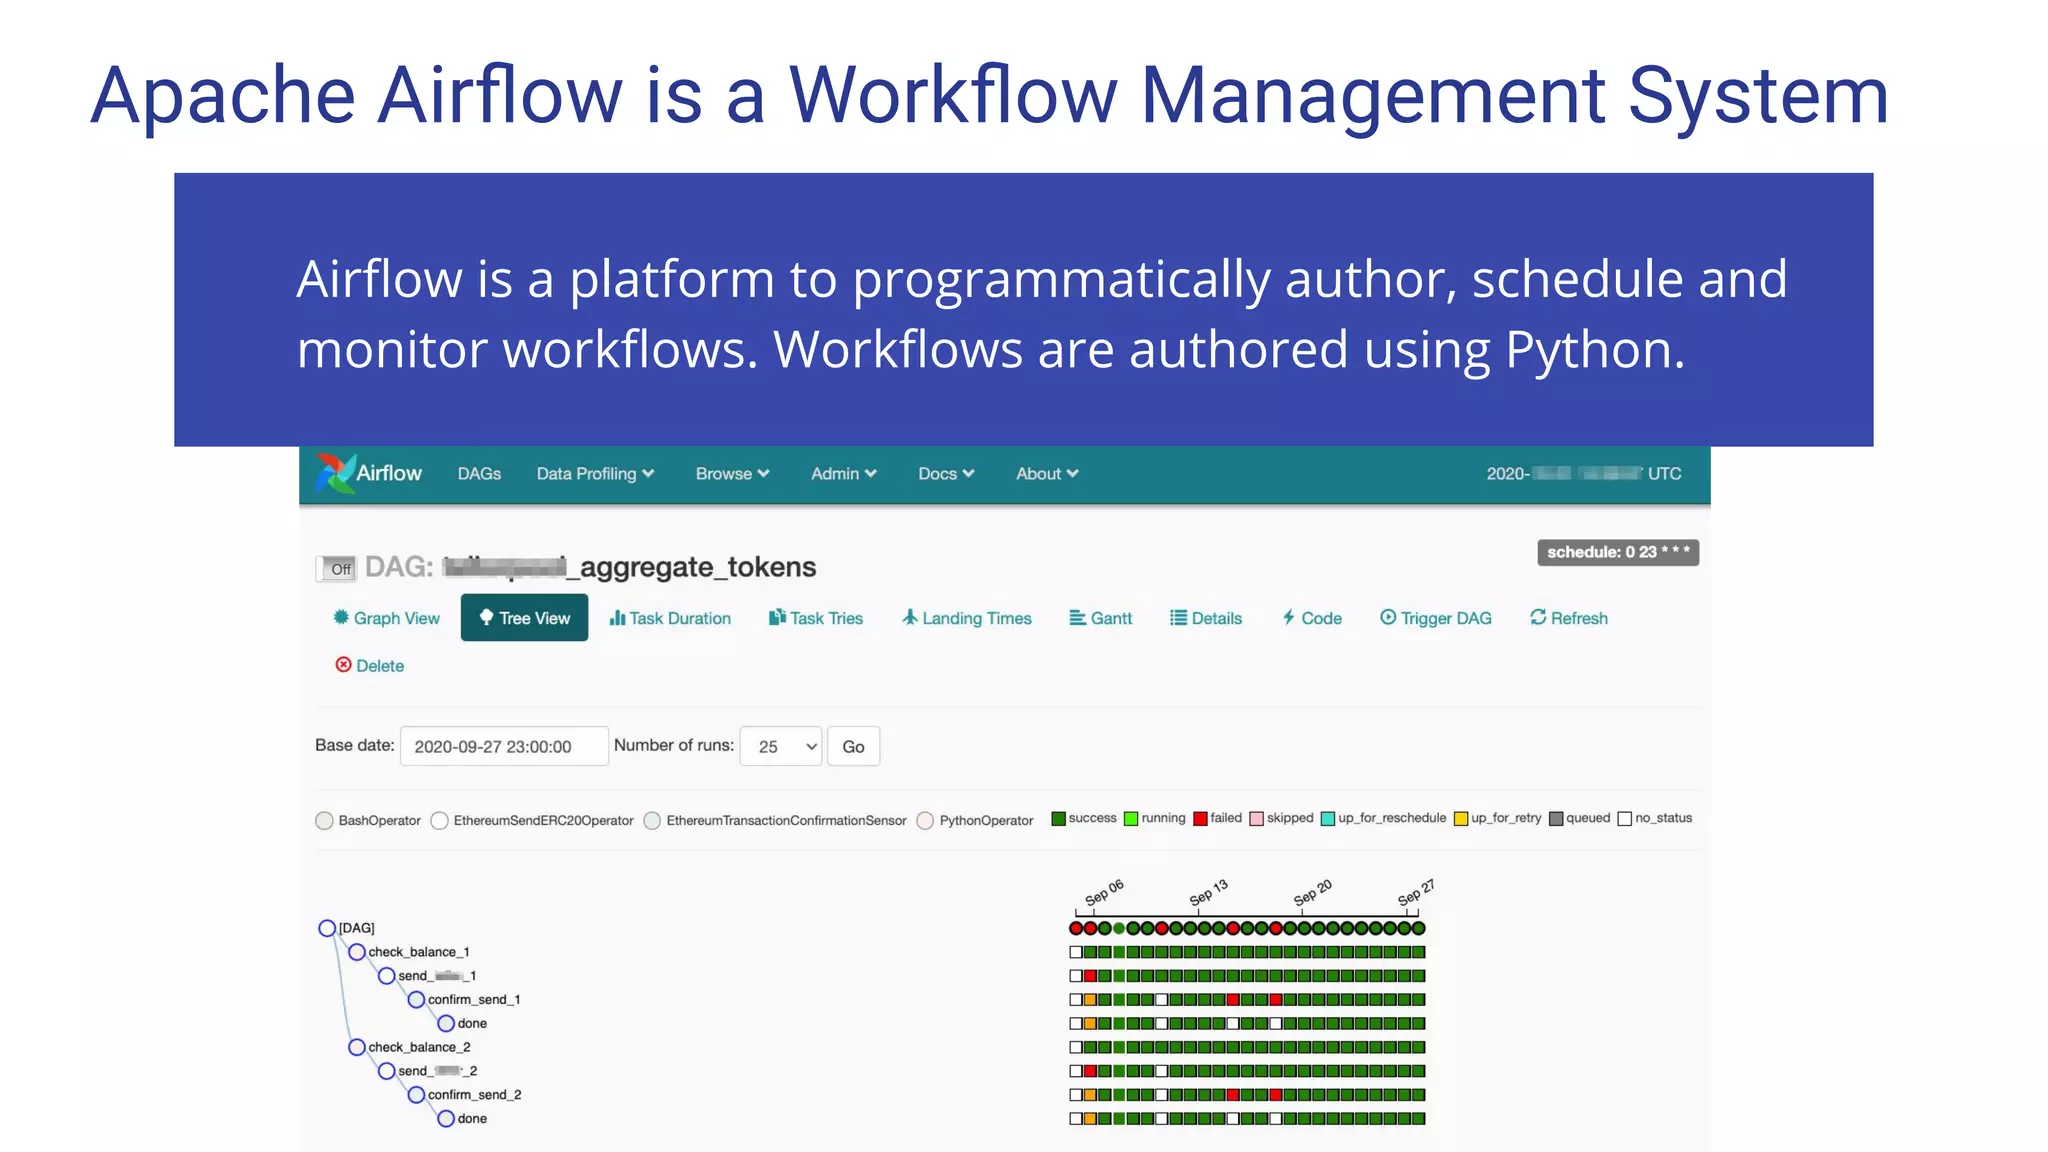Open the Graph View tab
This screenshot has height=1152, width=2048.
coord(386,618)
